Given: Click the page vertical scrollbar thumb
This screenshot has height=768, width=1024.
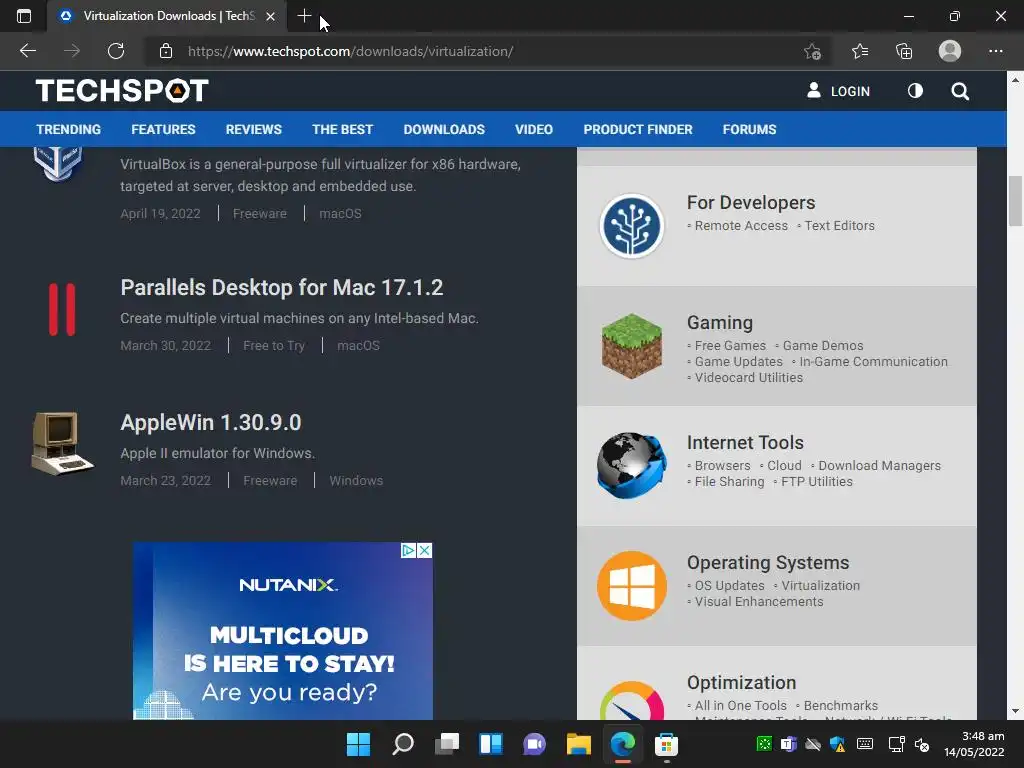Looking at the screenshot, I should click(x=1016, y=201).
